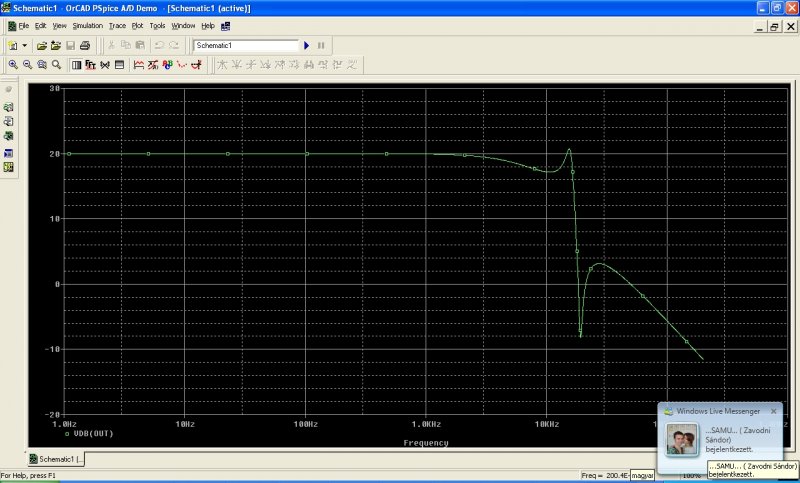
Task: Click the Zoom In magnifier icon
Action: coord(13,65)
